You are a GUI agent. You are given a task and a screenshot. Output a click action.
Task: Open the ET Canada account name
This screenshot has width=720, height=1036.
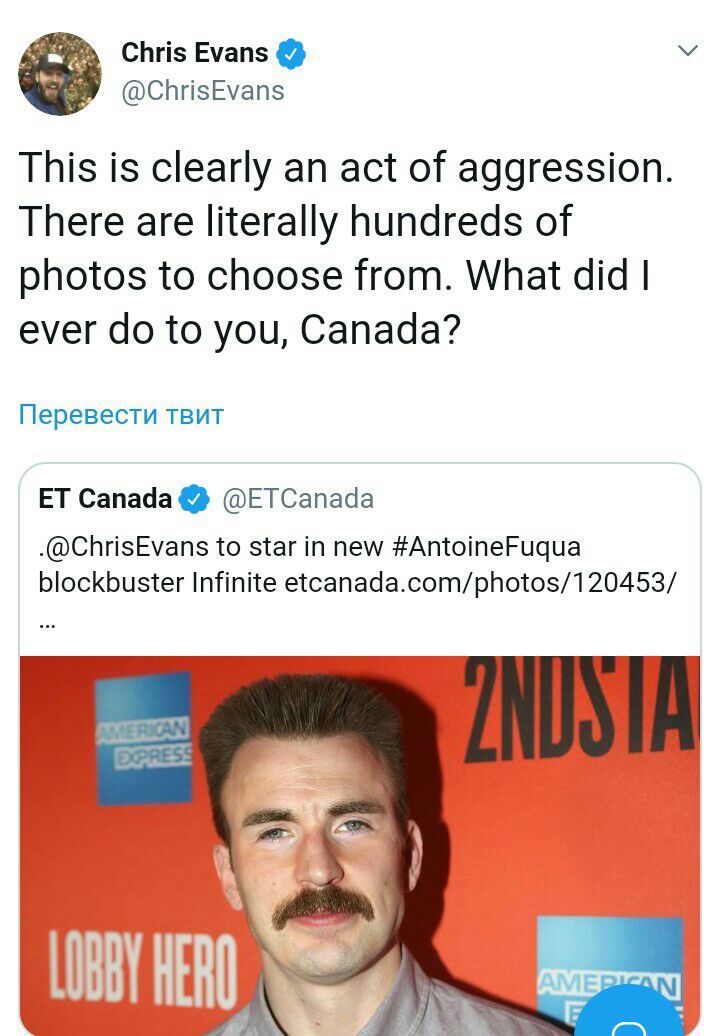[105, 498]
